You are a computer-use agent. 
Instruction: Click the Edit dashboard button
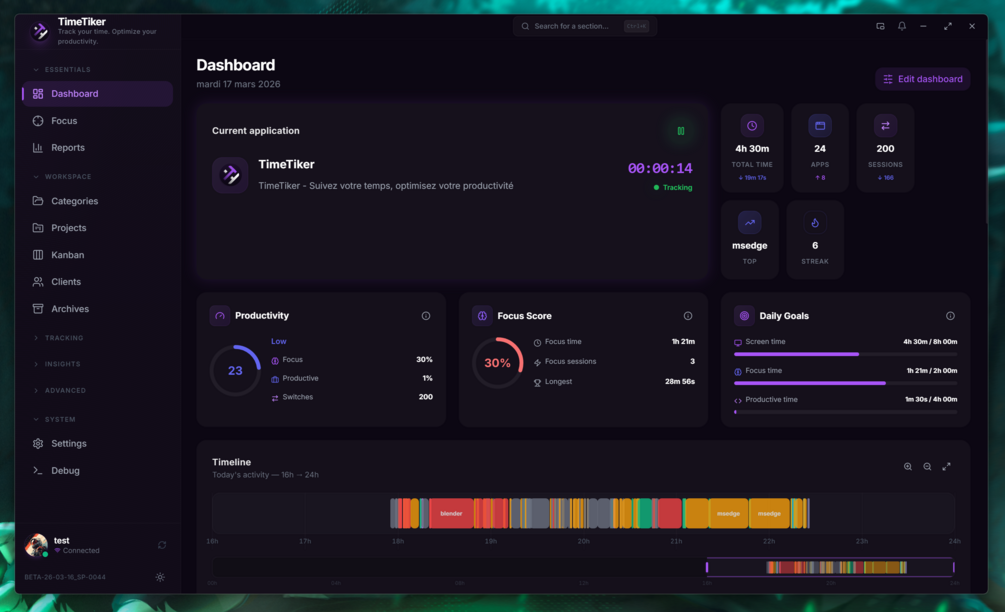(921, 78)
